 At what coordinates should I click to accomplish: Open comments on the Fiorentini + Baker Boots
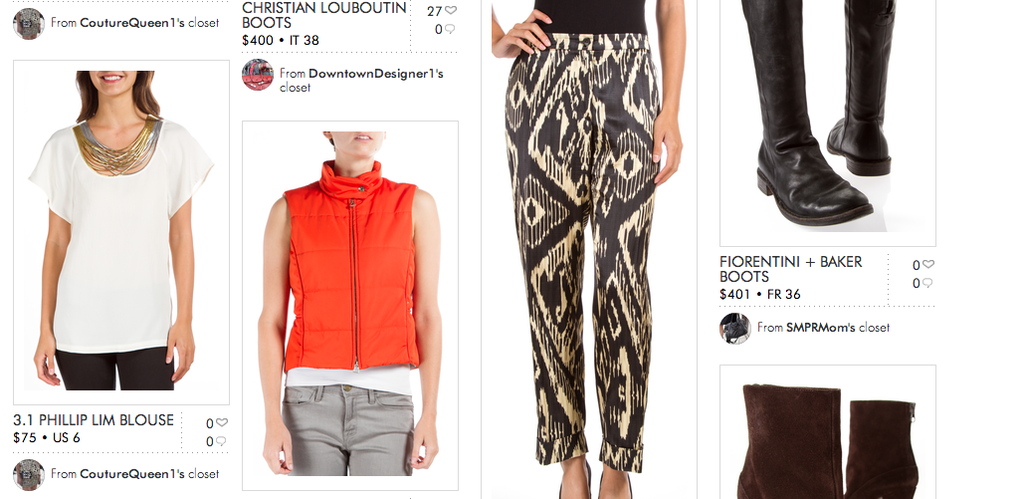pyautogui.click(x=927, y=283)
